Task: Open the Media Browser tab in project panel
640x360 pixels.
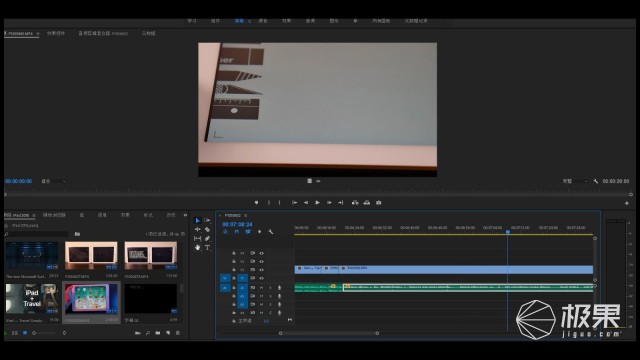Action: coord(54,215)
